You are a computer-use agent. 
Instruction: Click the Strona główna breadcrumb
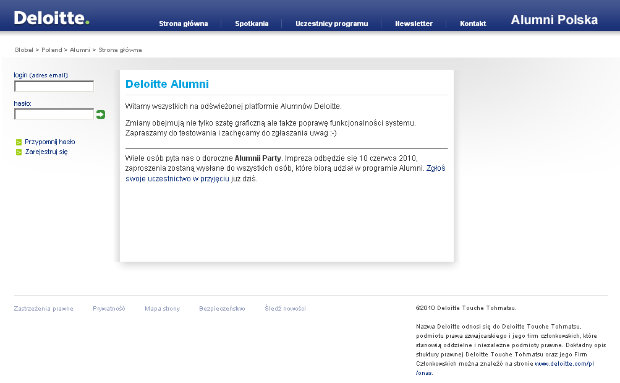click(x=120, y=50)
